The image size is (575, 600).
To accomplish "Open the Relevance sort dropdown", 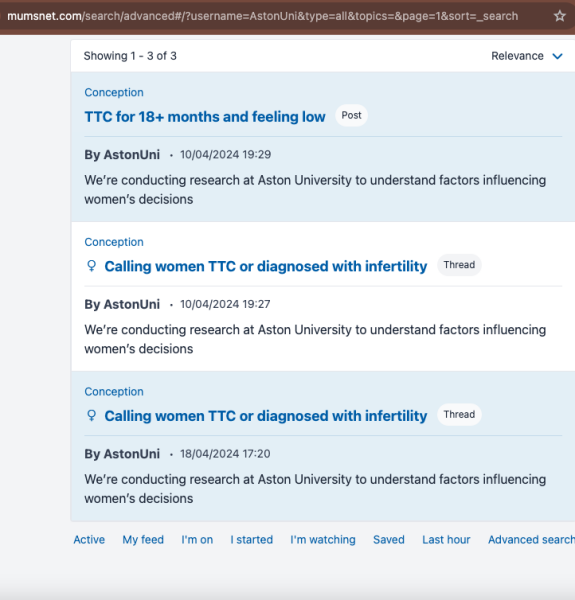I will click(526, 56).
